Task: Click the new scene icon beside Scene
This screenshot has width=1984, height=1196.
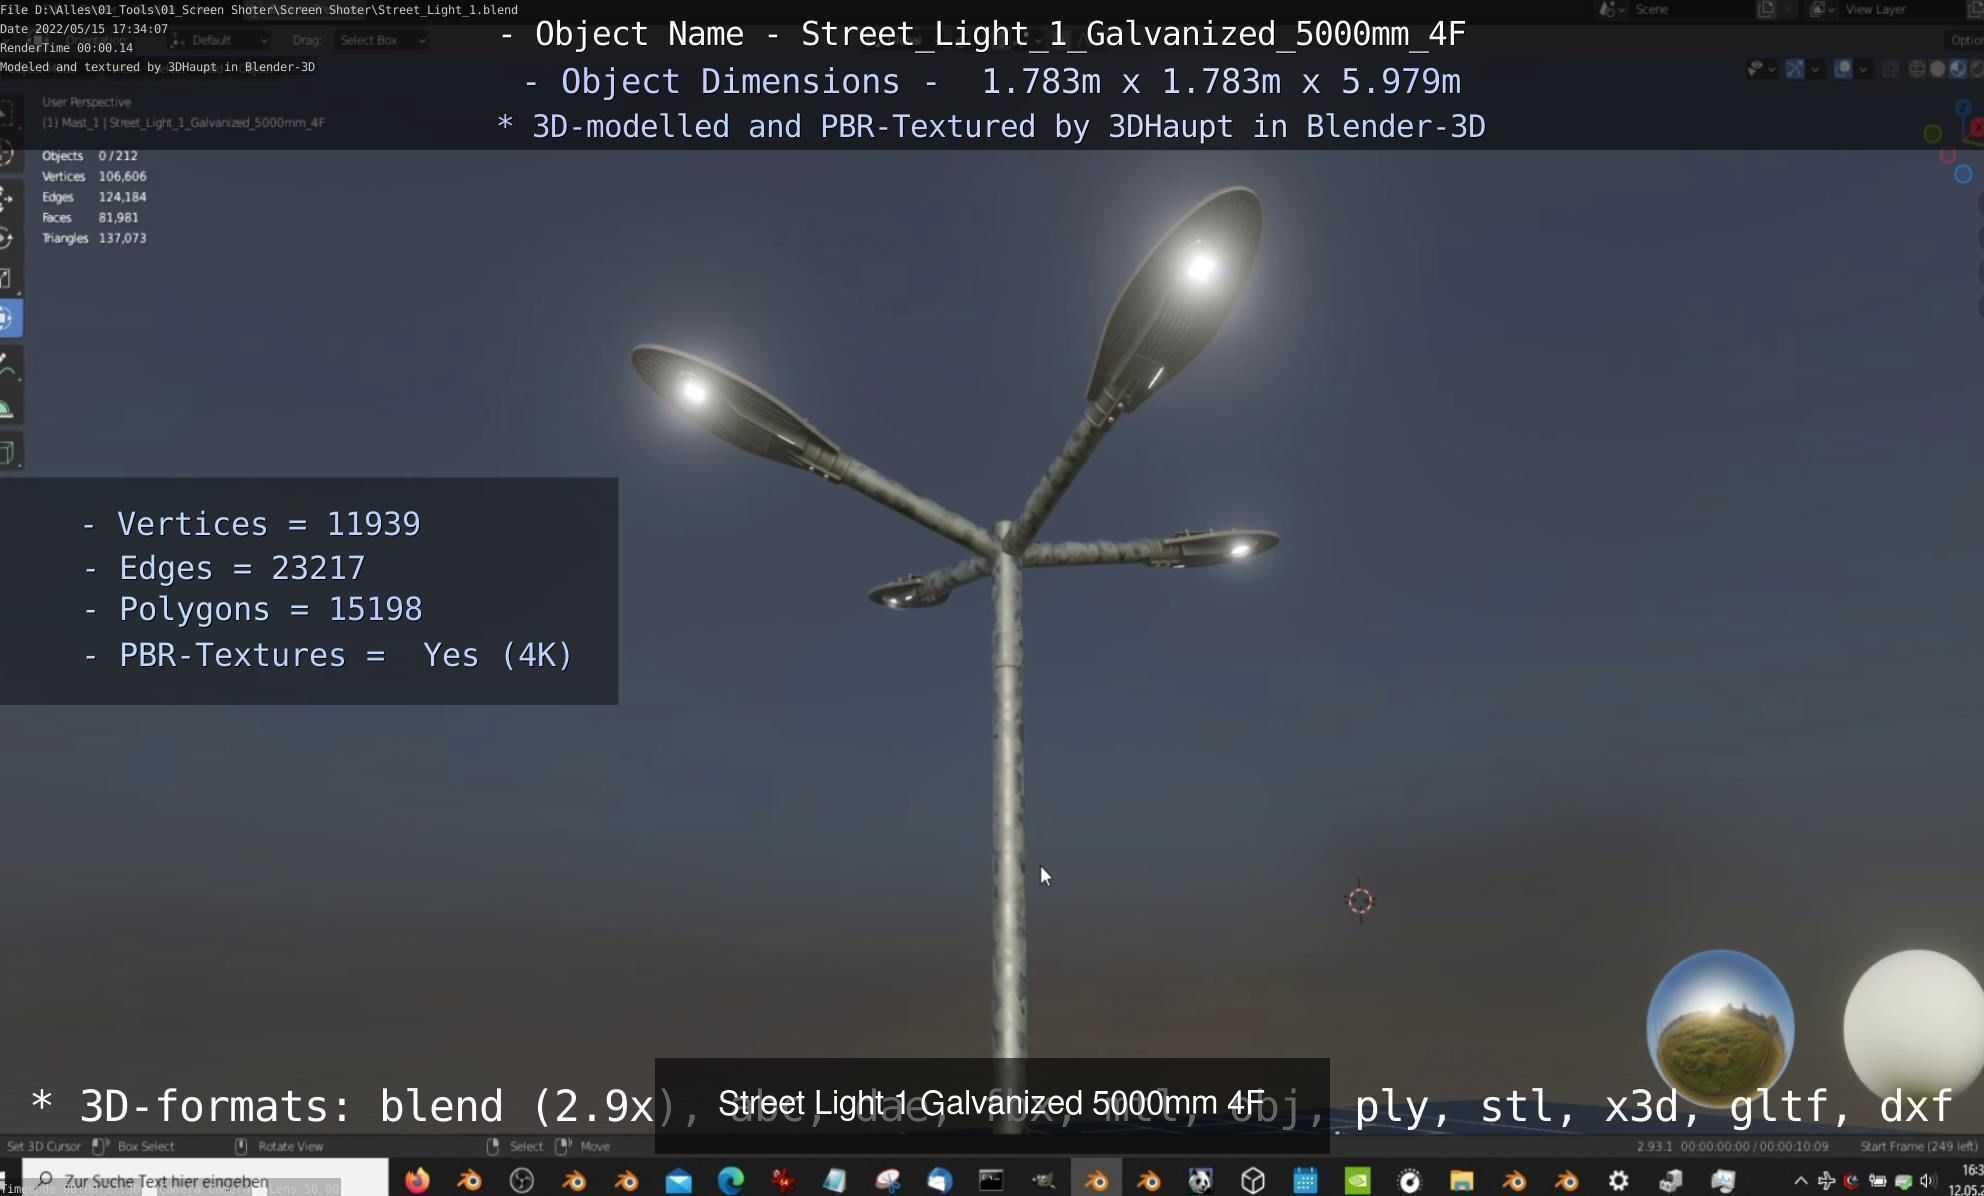Action: pos(1766,9)
